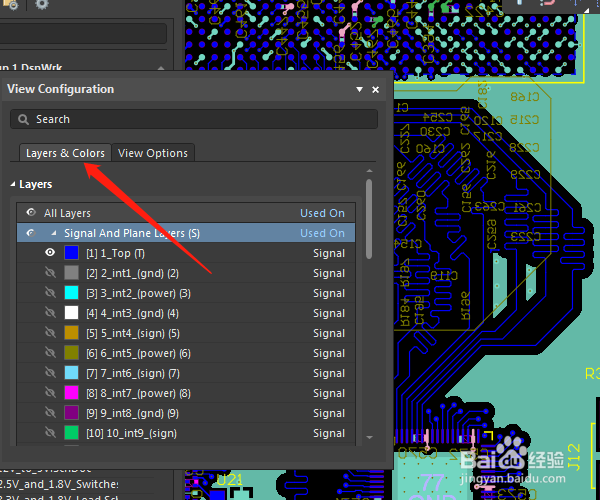Close the View Configuration panel
The width and height of the screenshot is (600, 500).
(375, 90)
